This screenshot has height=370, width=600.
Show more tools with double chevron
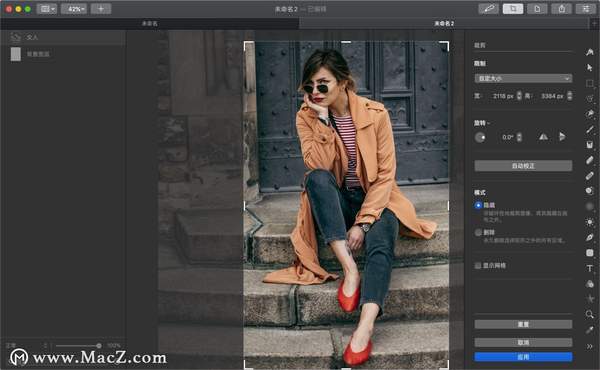coord(589,346)
